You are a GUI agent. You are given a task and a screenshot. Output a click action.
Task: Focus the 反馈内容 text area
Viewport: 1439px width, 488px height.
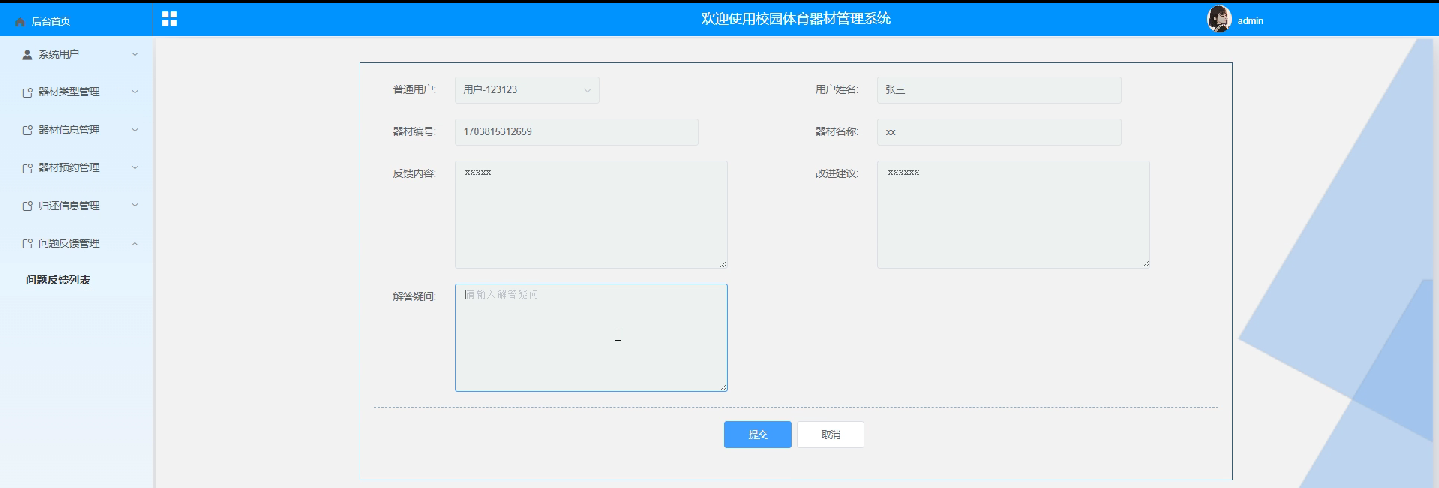[591, 215]
